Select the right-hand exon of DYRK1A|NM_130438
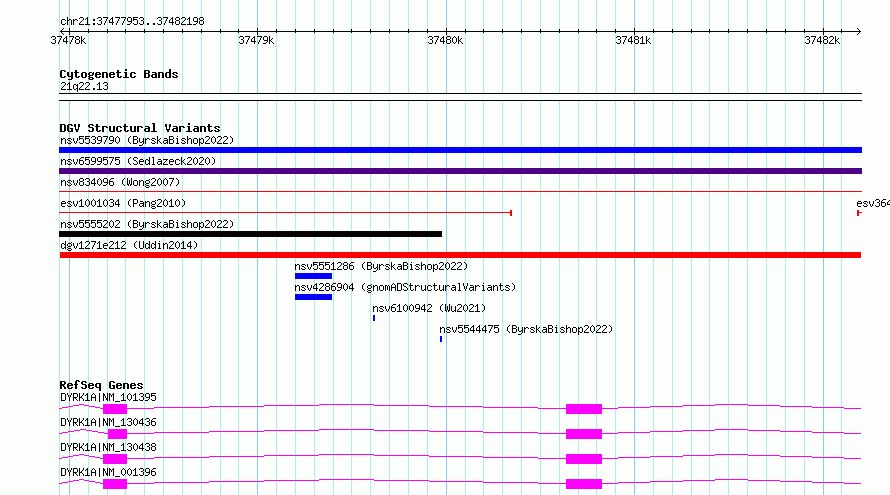 click(583, 459)
